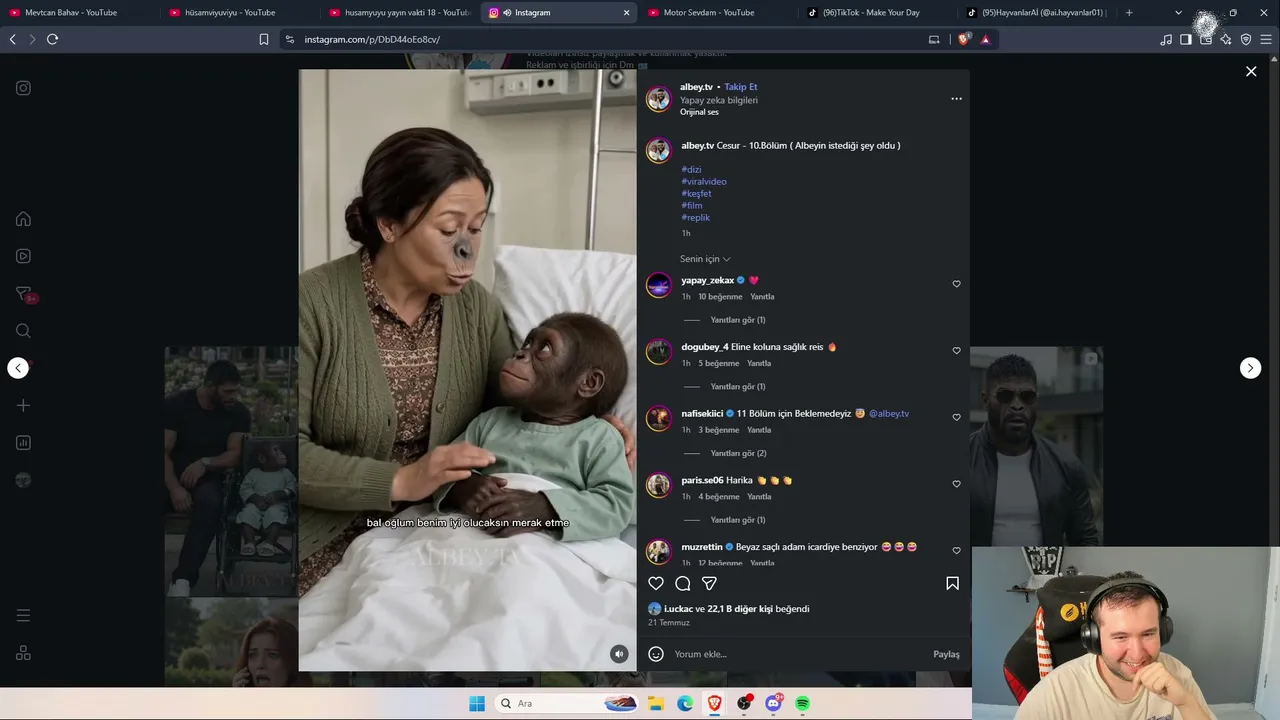Open Instagram search in the sidebar
Viewport: 1280px width, 720px height.
(23, 331)
